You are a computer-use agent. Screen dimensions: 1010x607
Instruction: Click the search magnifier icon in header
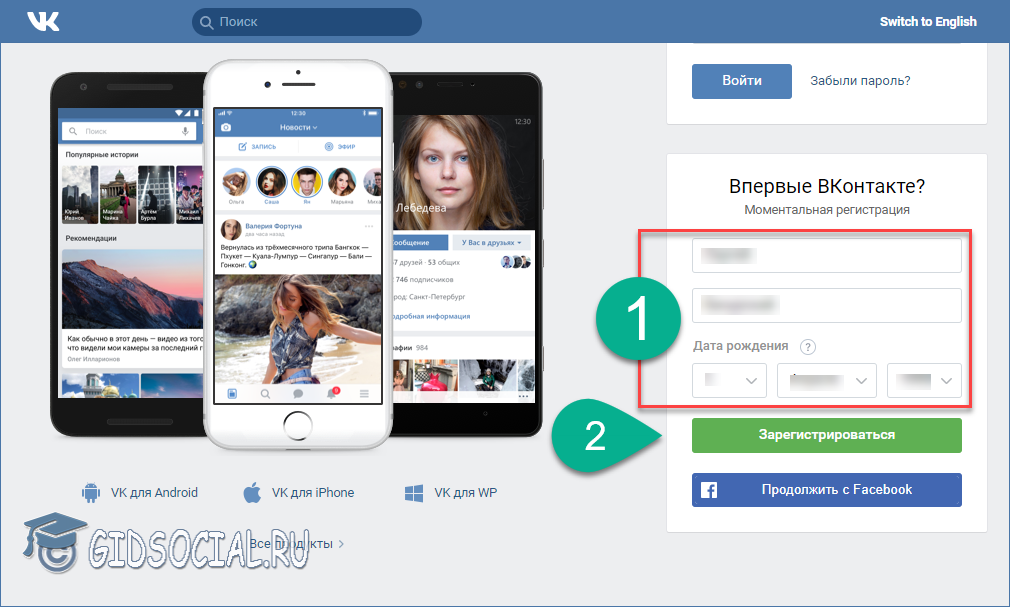206,23
